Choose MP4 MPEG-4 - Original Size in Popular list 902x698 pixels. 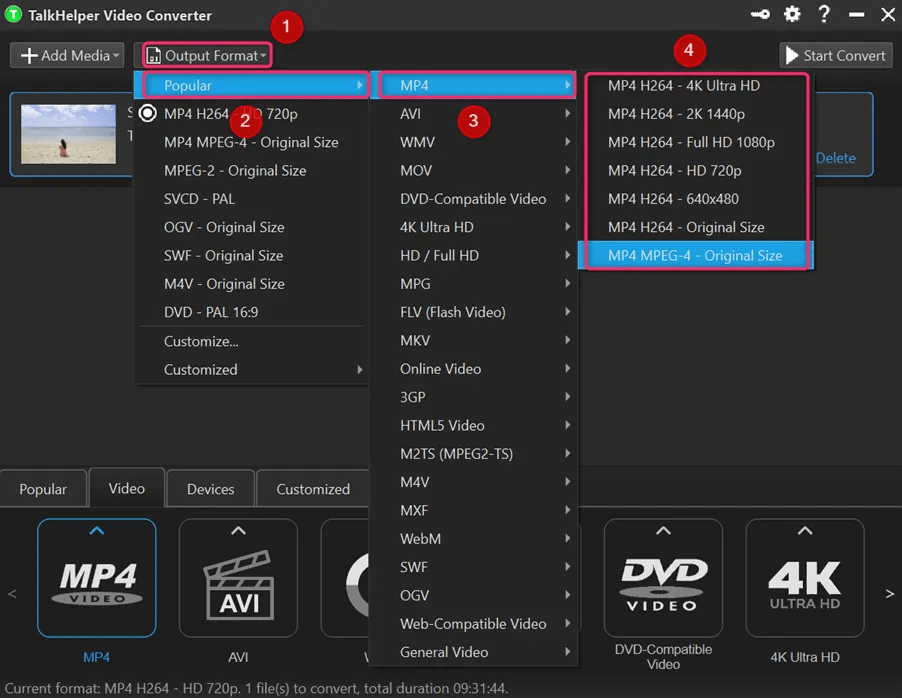click(x=253, y=142)
